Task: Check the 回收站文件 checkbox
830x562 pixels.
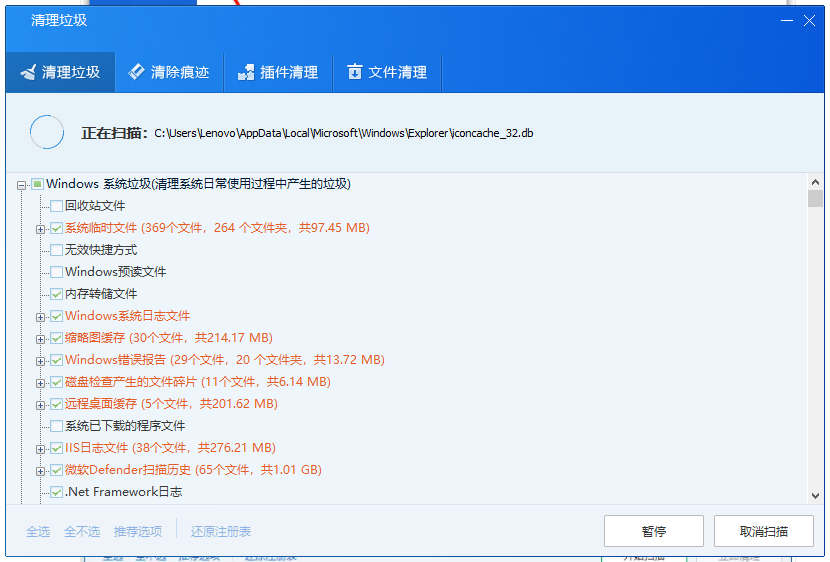Action: pyautogui.click(x=57, y=206)
